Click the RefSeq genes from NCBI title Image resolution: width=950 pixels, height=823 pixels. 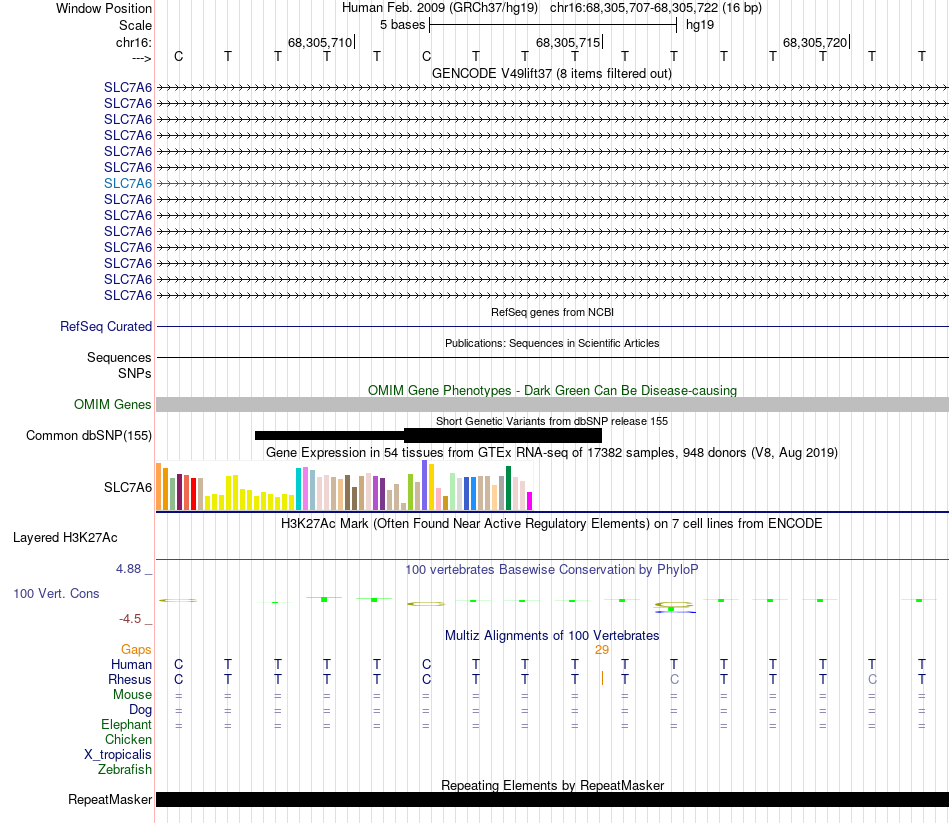552,312
